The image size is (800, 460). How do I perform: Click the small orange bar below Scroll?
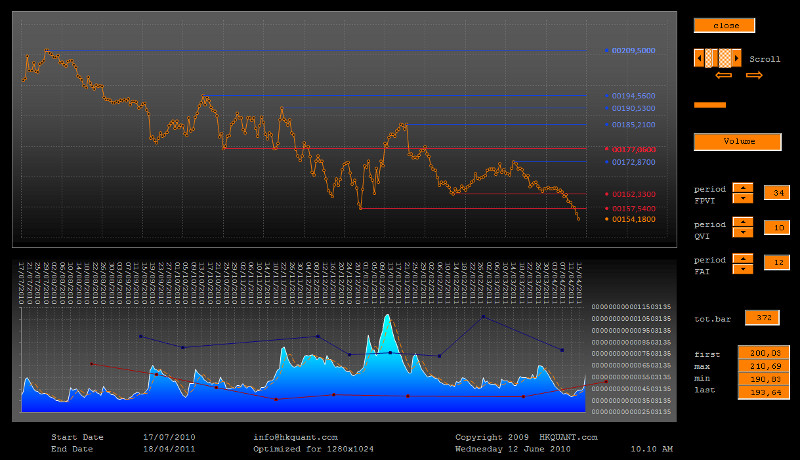point(710,105)
